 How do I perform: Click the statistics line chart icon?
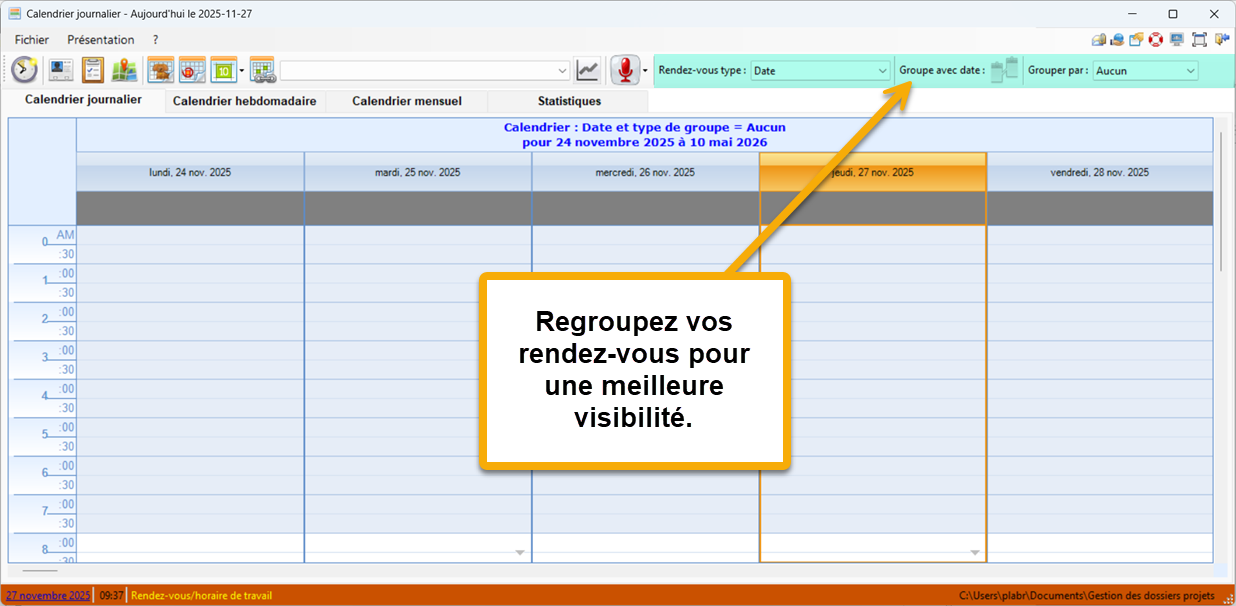coord(588,70)
